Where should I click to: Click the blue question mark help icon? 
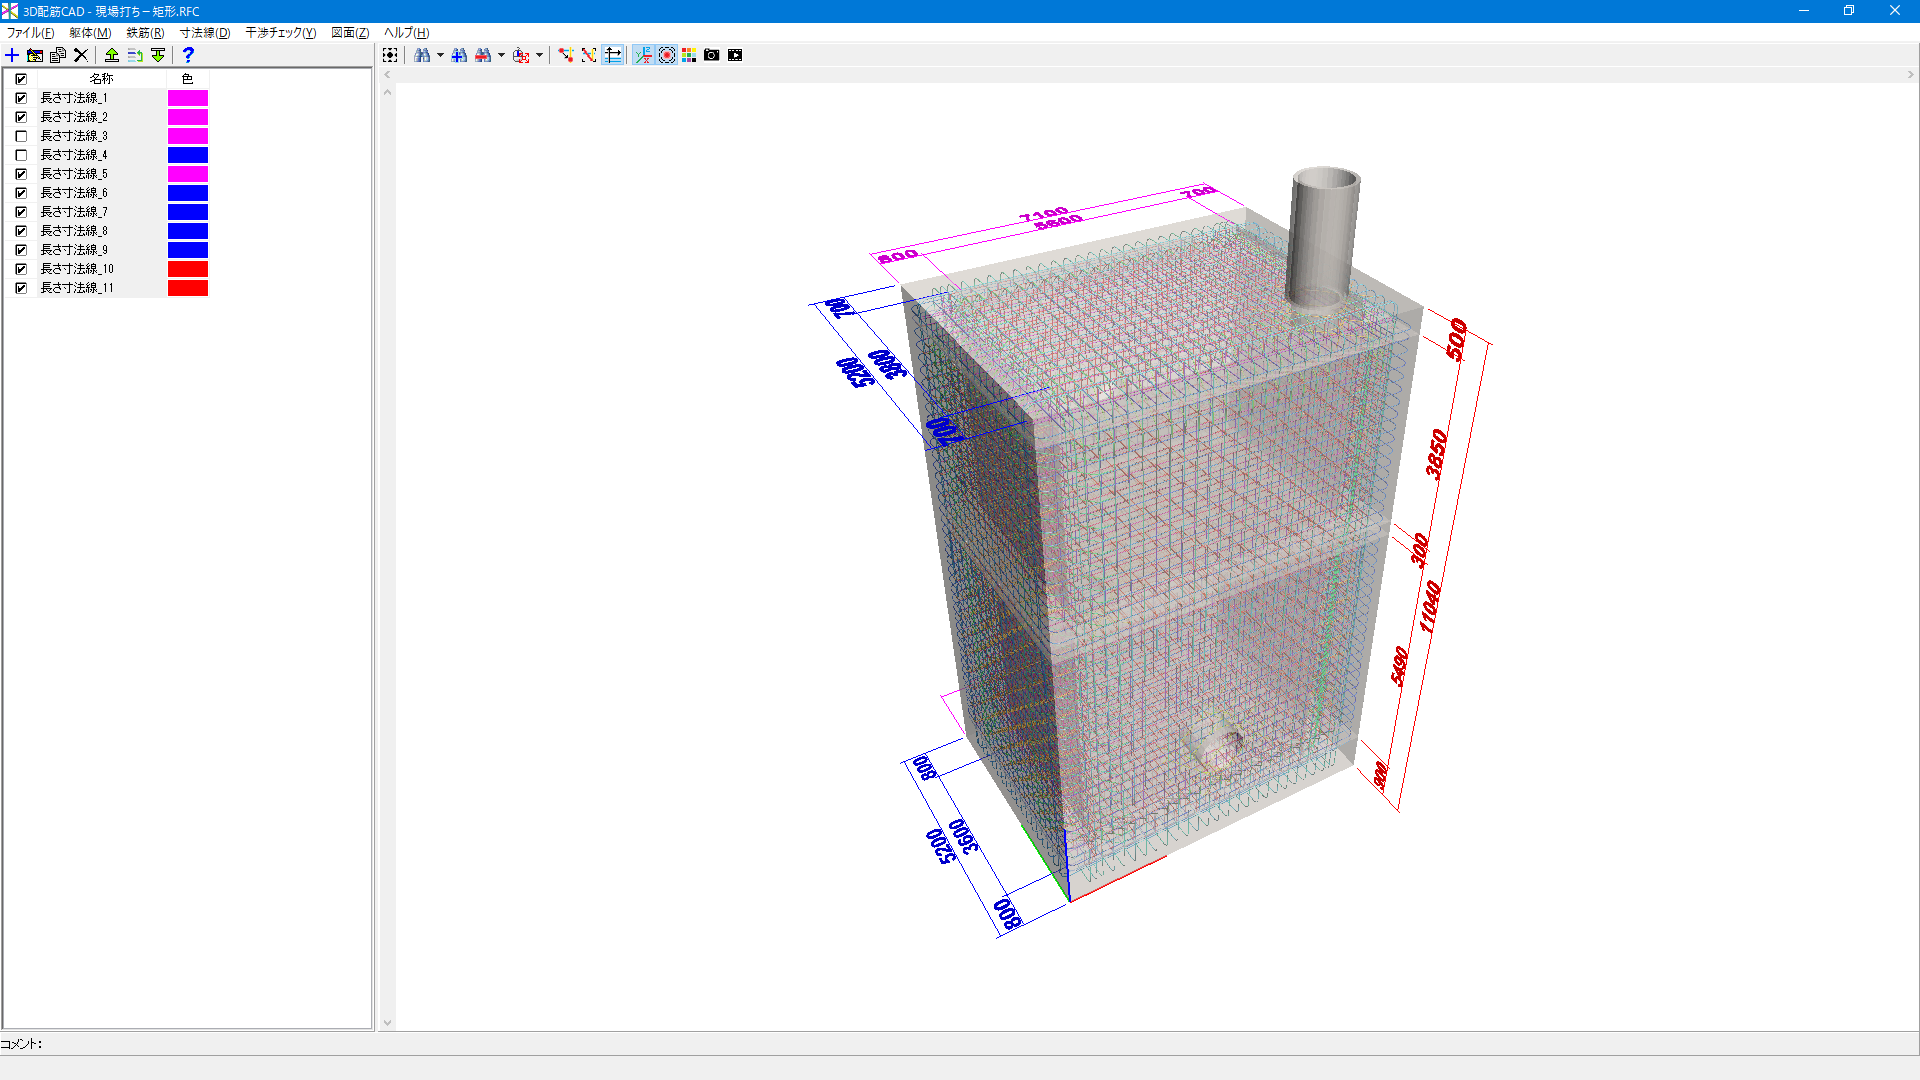coord(188,55)
